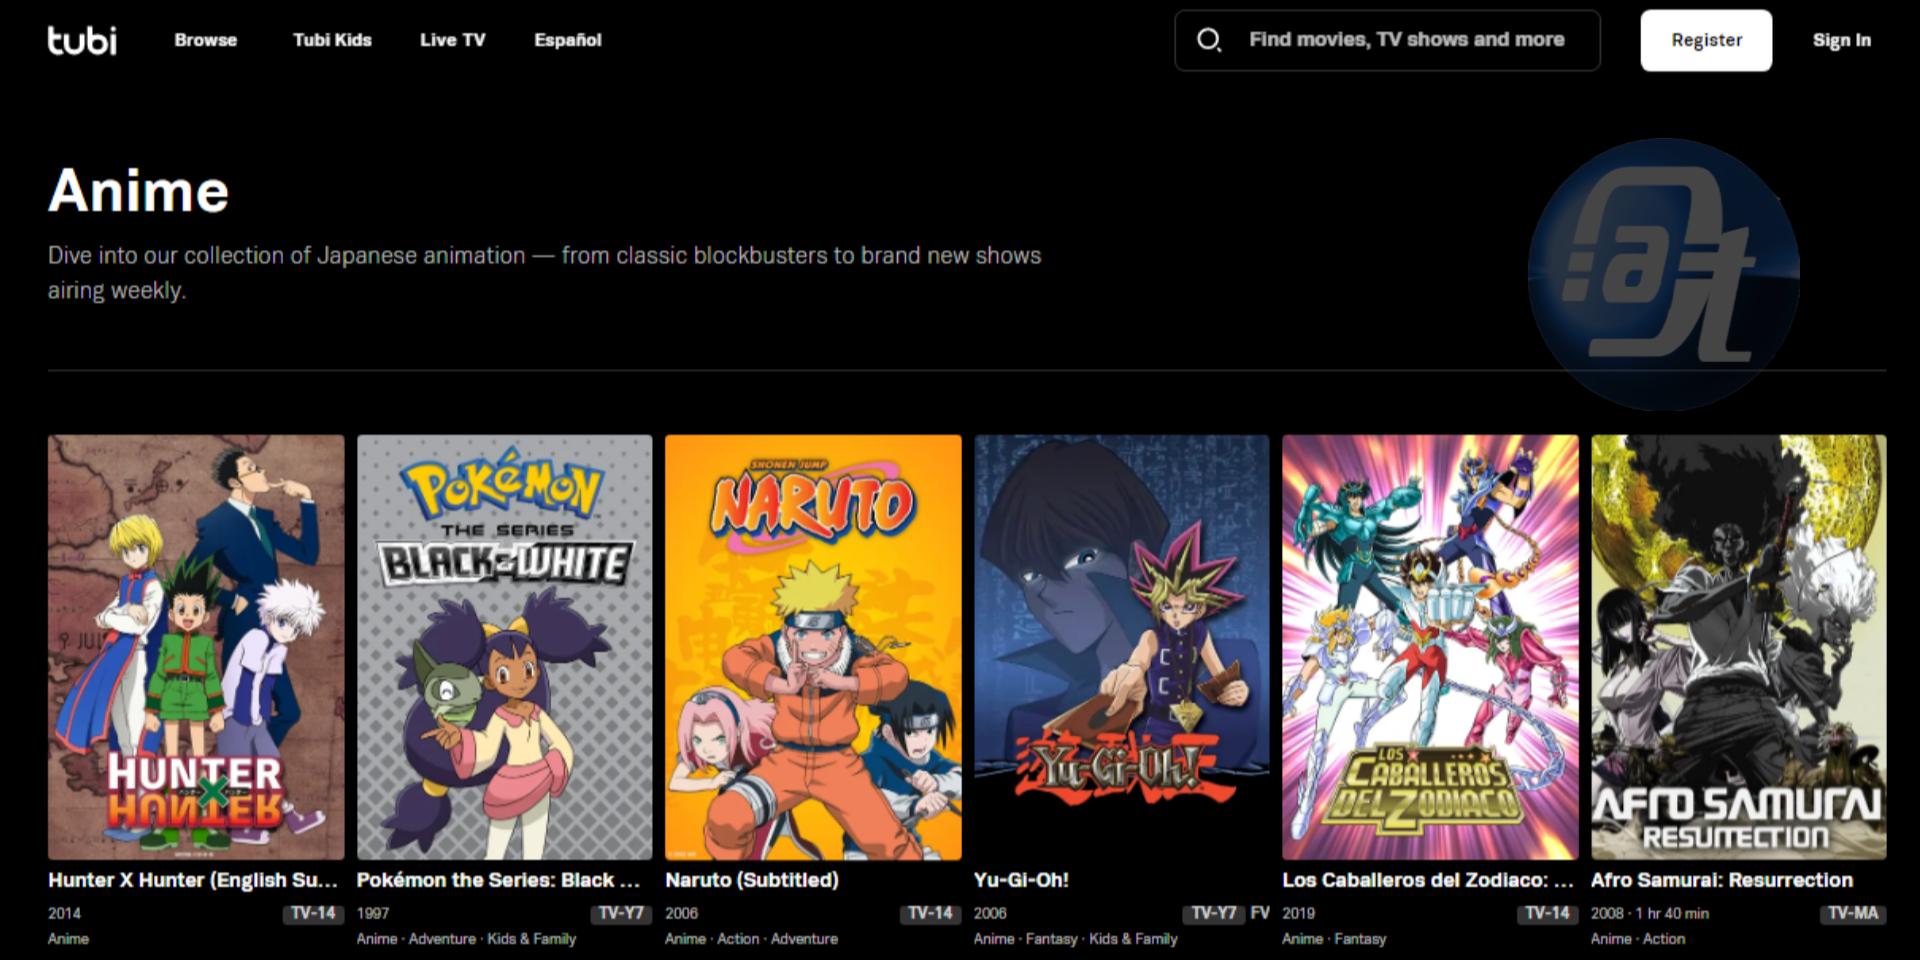Viewport: 1920px width, 960px height.
Task: Open Los Caballeros del Zodiaco poster
Action: pyautogui.click(x=1430, y=647)
